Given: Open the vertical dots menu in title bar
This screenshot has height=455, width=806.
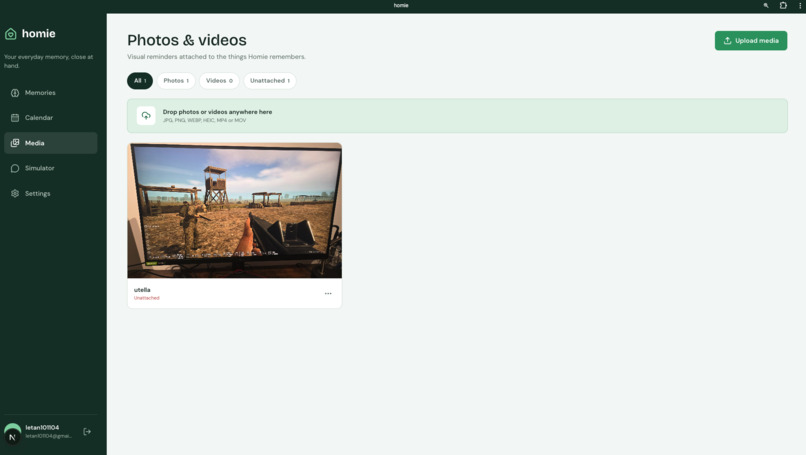Looking at the screenshot, I should [x=800, y=5].
